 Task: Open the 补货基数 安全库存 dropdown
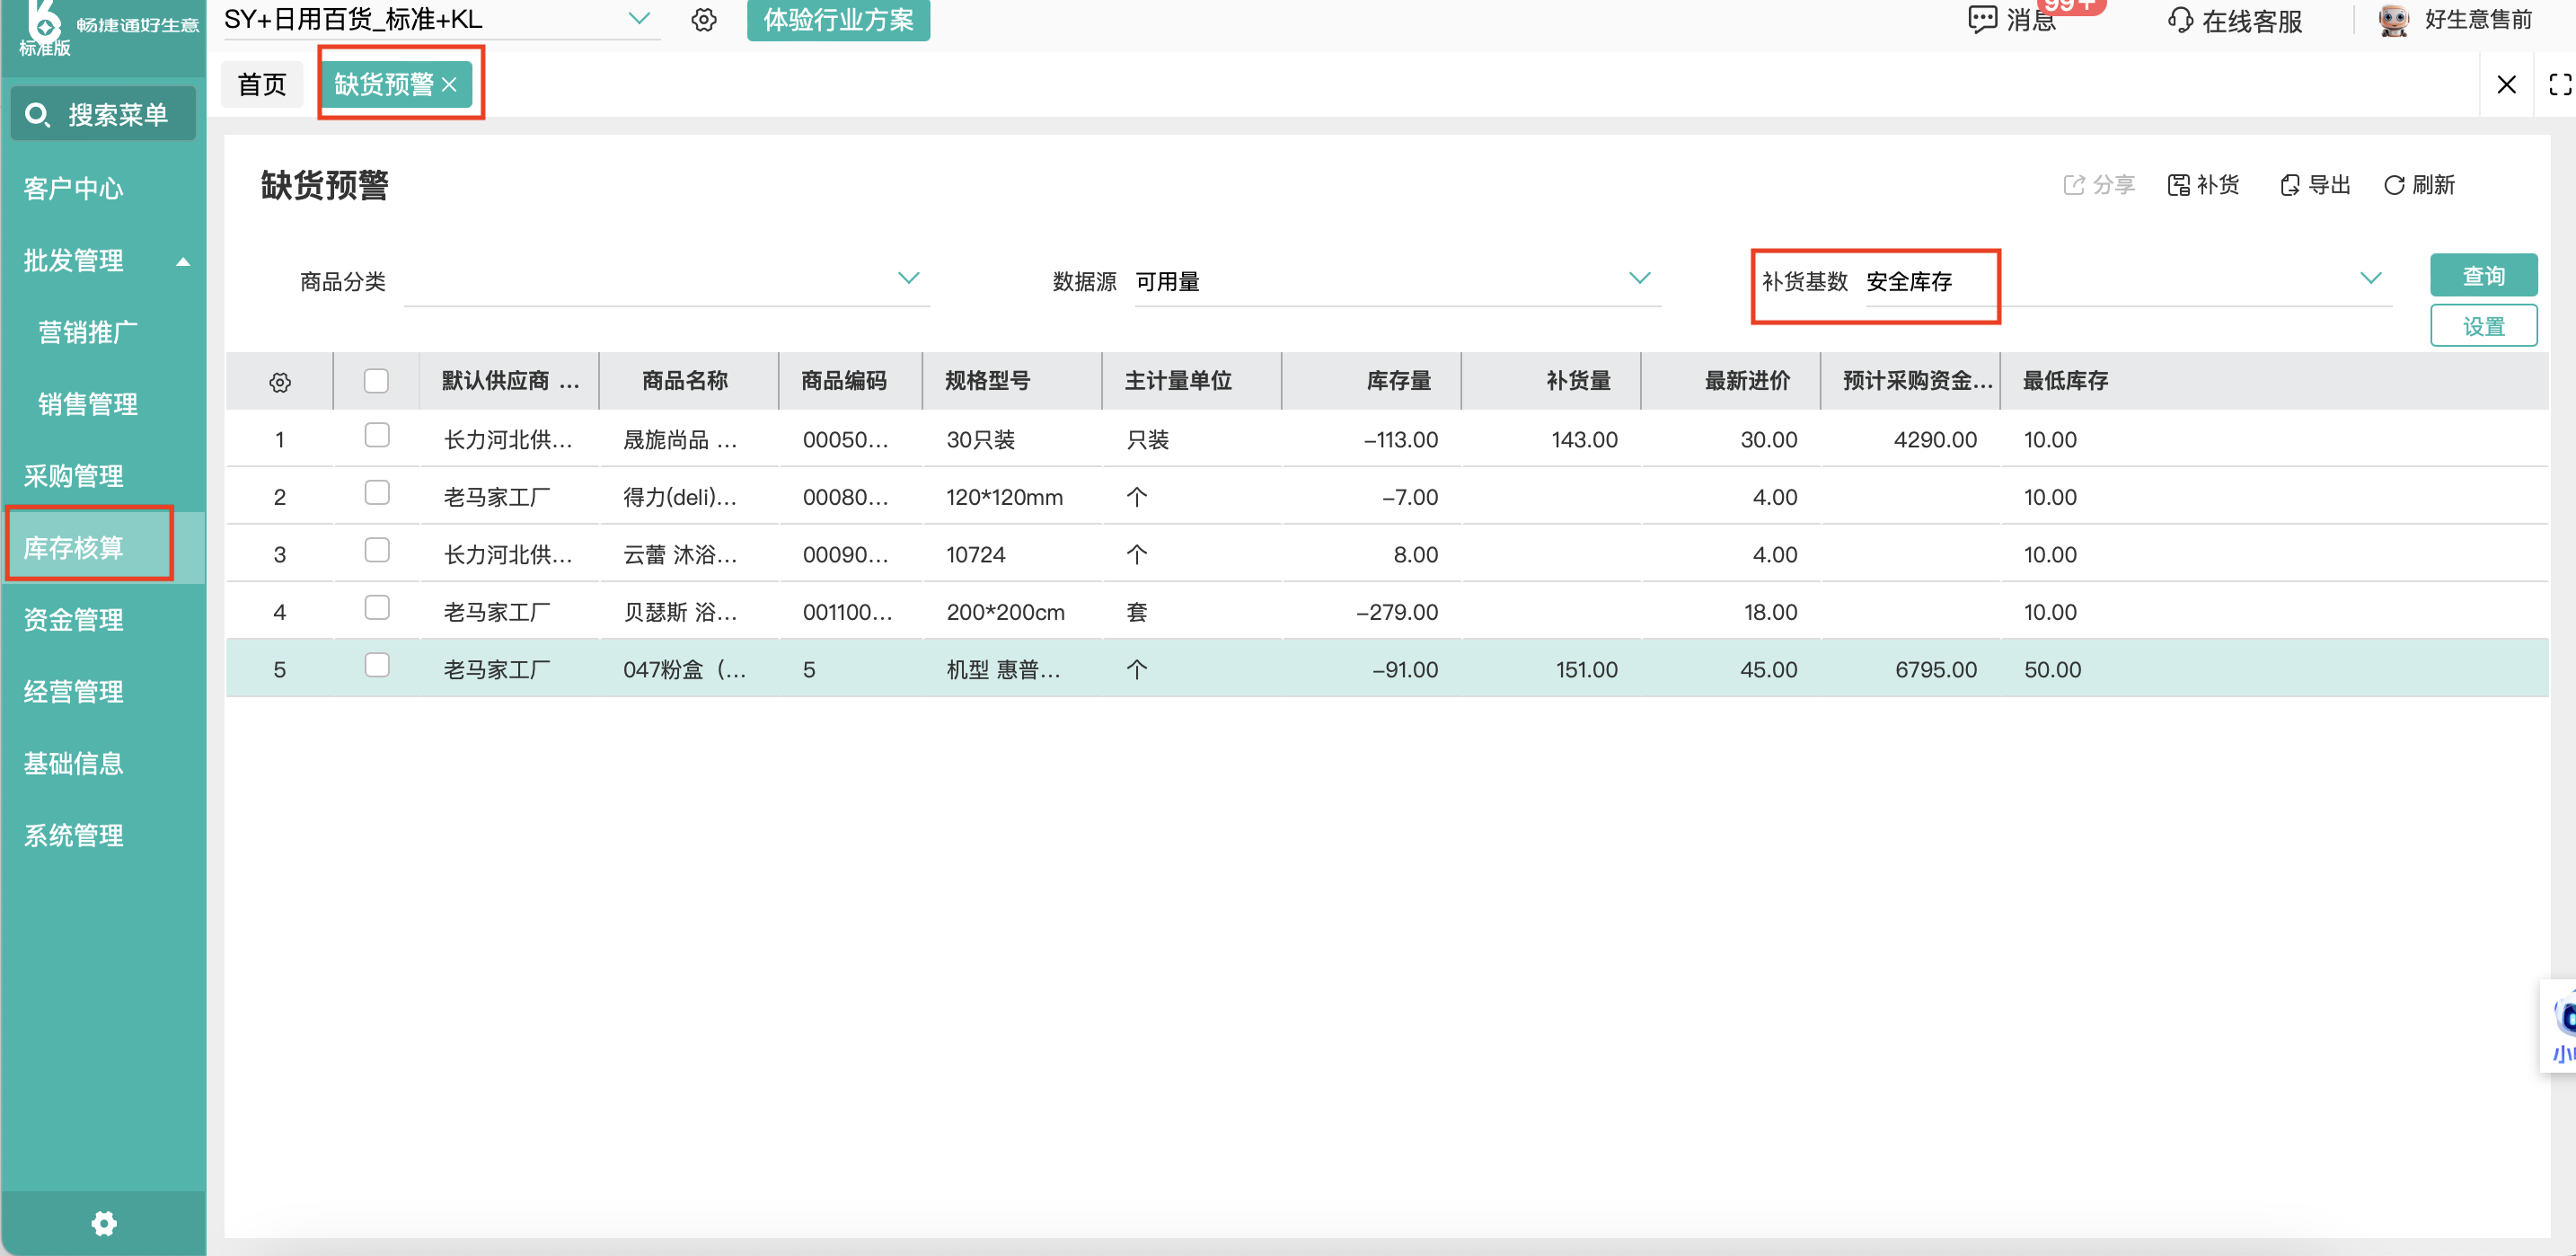[2370, 278]
